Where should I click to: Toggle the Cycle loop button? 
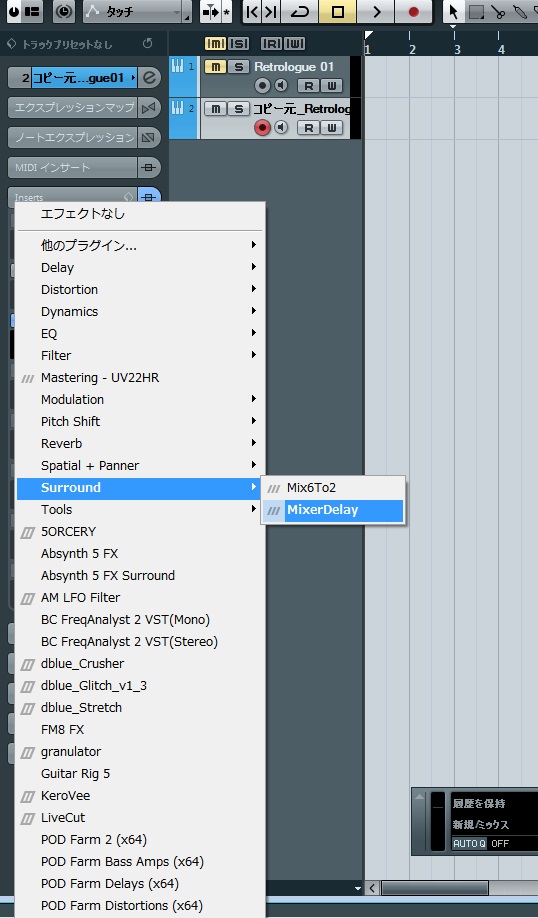(x=300, y=12)
